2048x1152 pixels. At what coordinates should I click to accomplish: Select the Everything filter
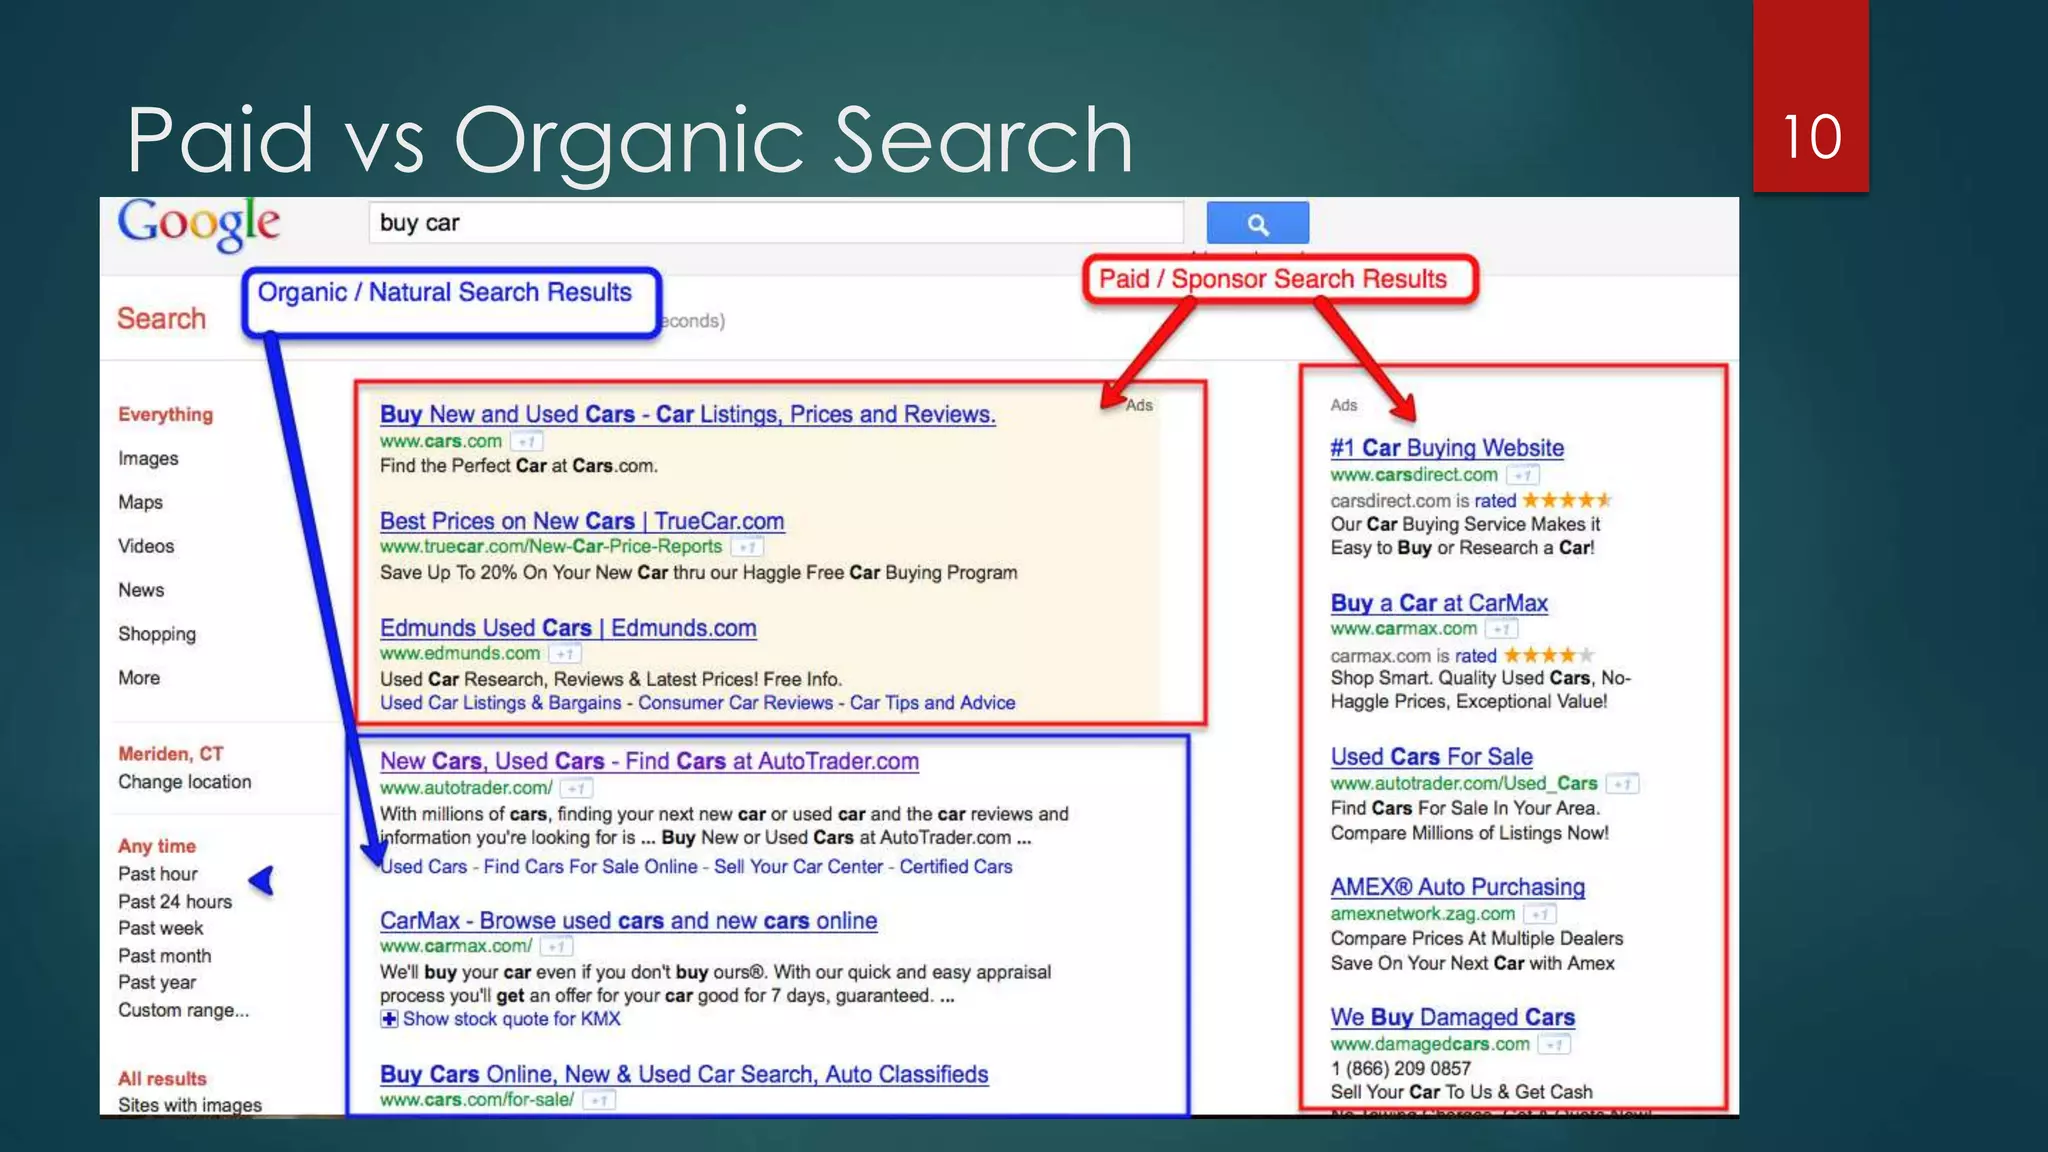click(x=166, y=414)
